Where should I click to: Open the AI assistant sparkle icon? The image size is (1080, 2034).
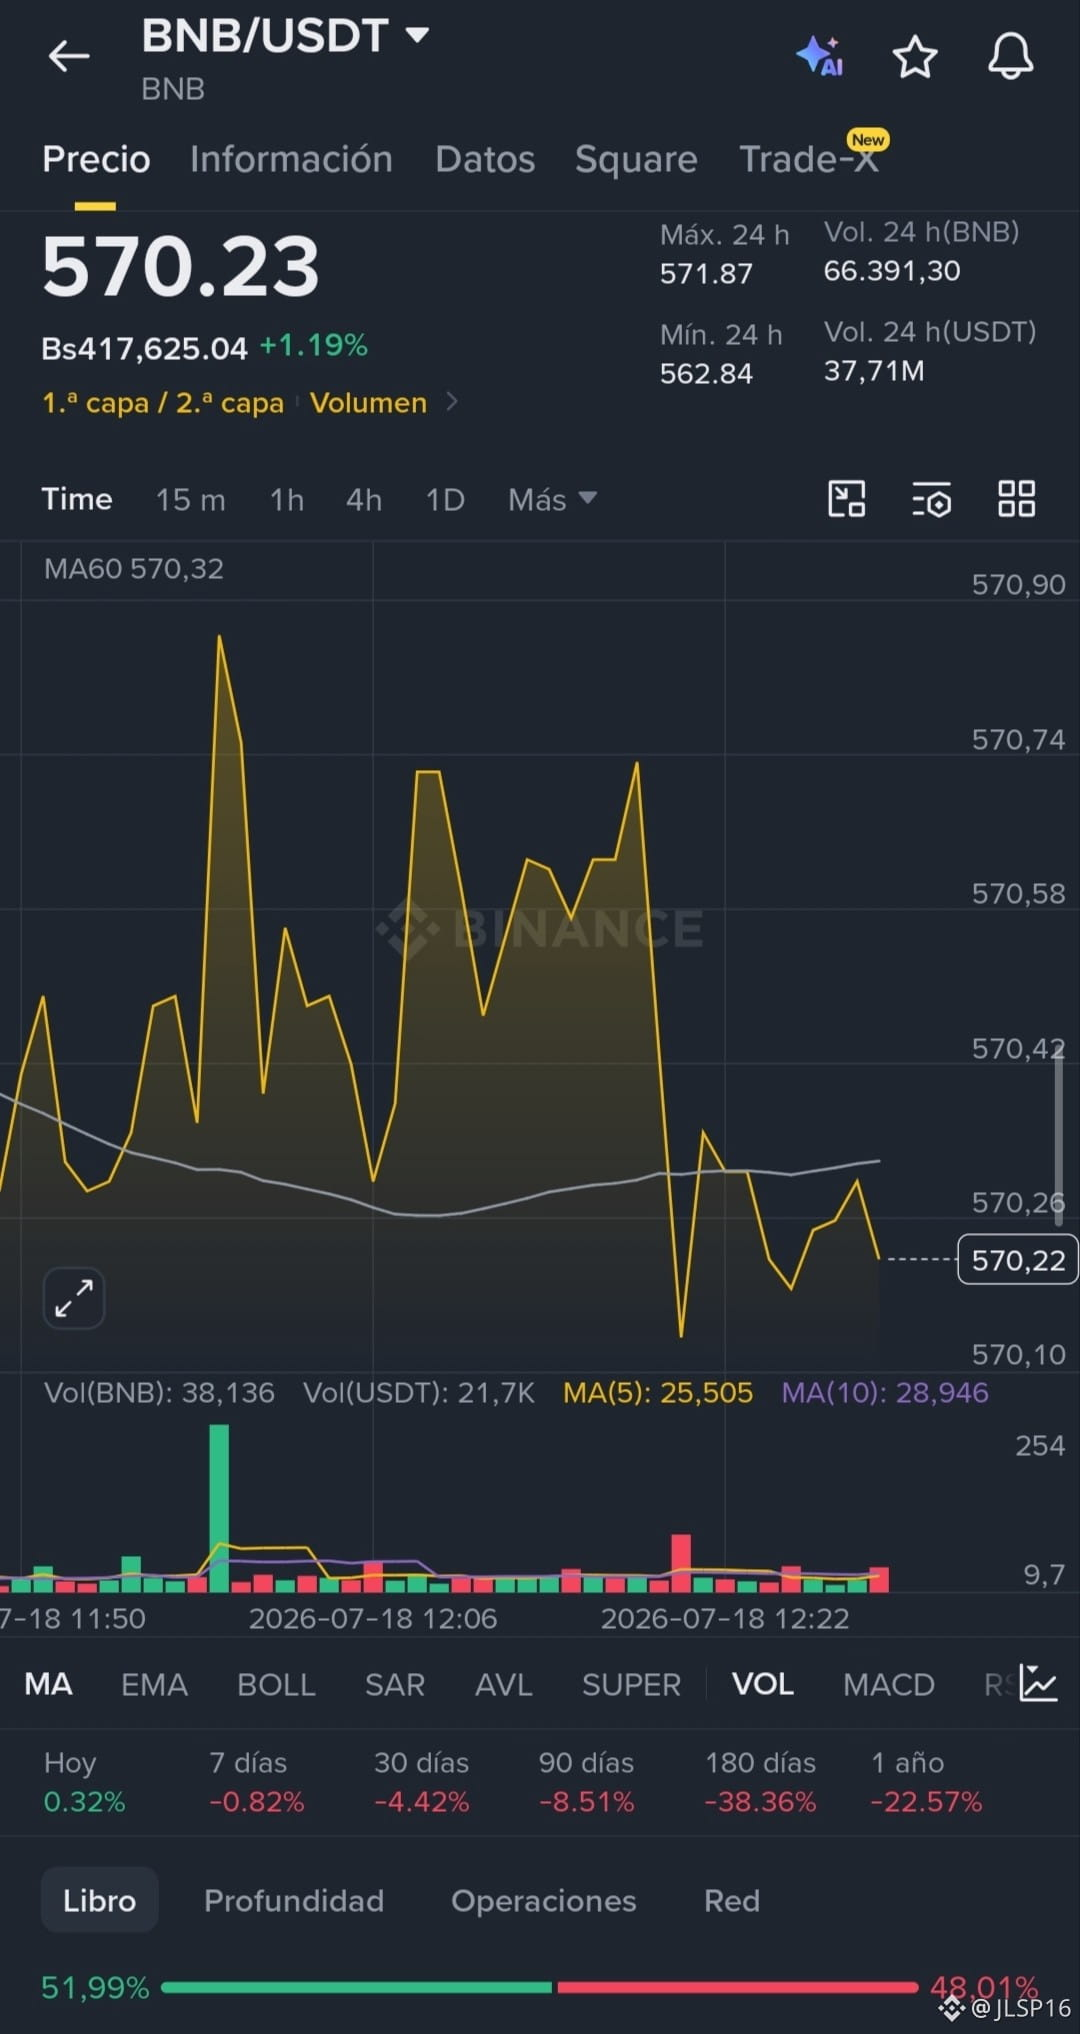(x=820, y=56)
